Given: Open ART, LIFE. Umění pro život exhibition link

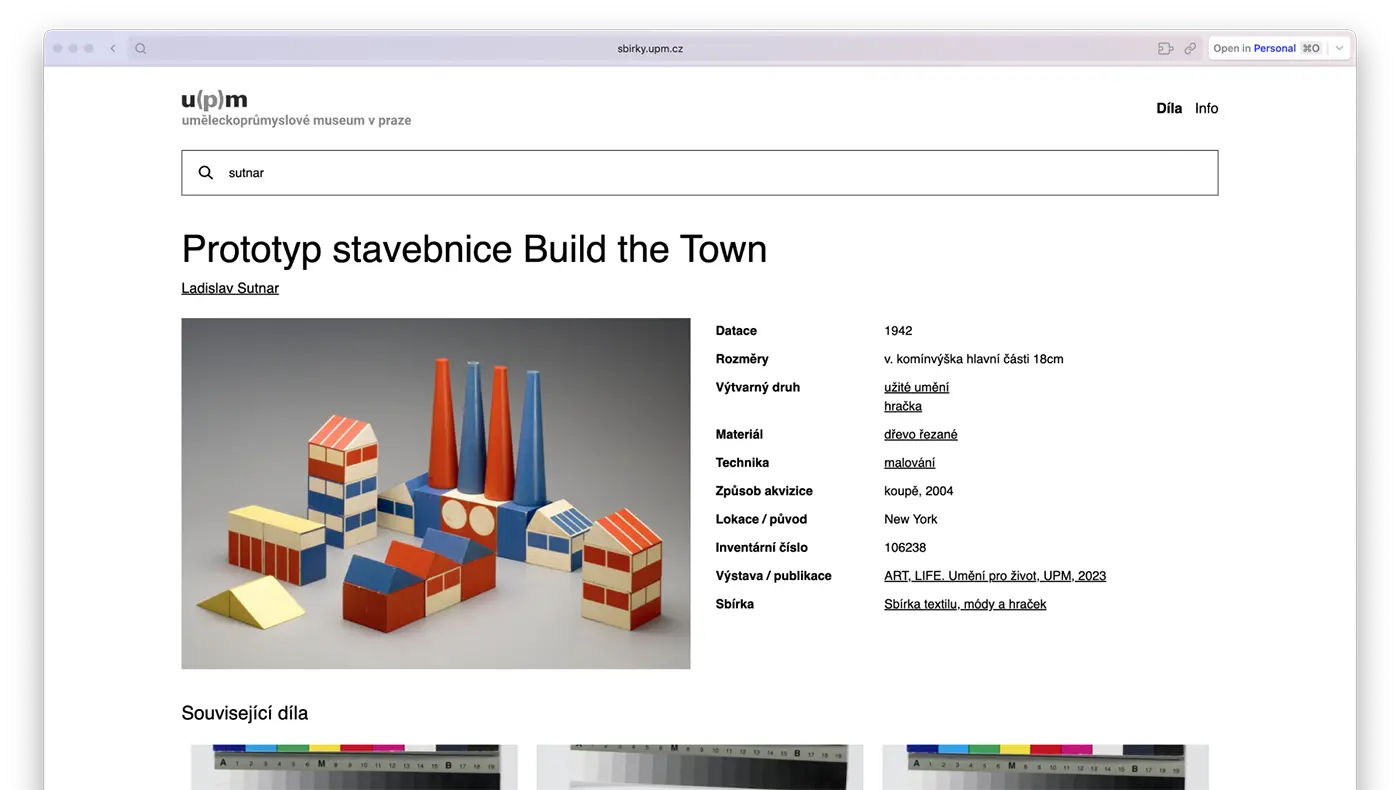Looking at the screenshot, I should 995,576.
